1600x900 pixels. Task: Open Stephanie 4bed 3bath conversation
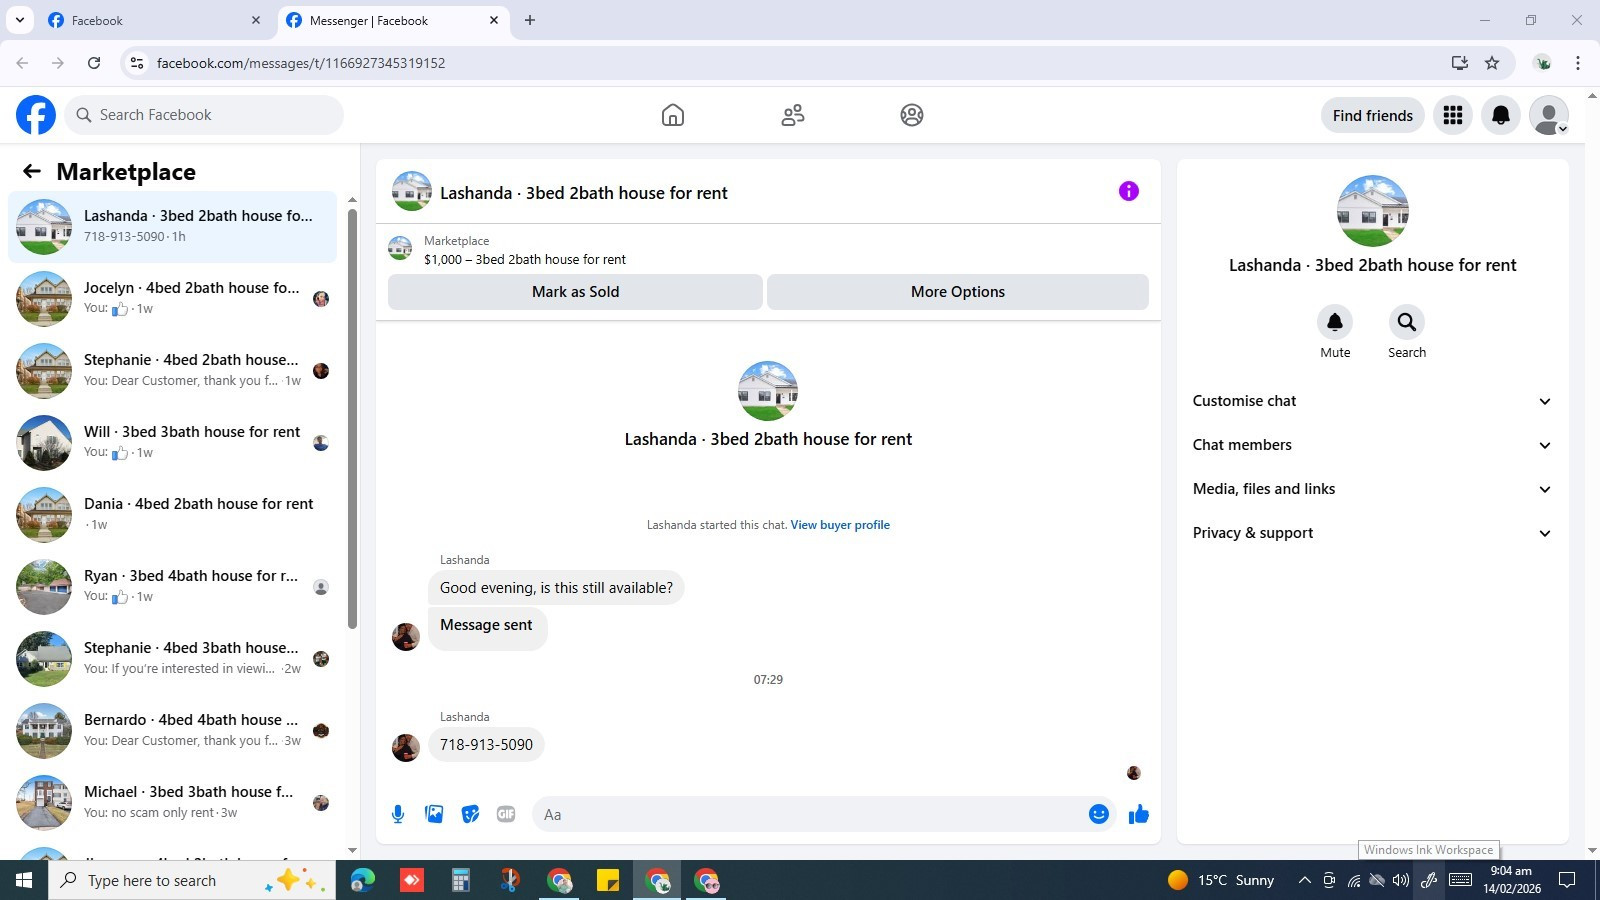[173, 659]
